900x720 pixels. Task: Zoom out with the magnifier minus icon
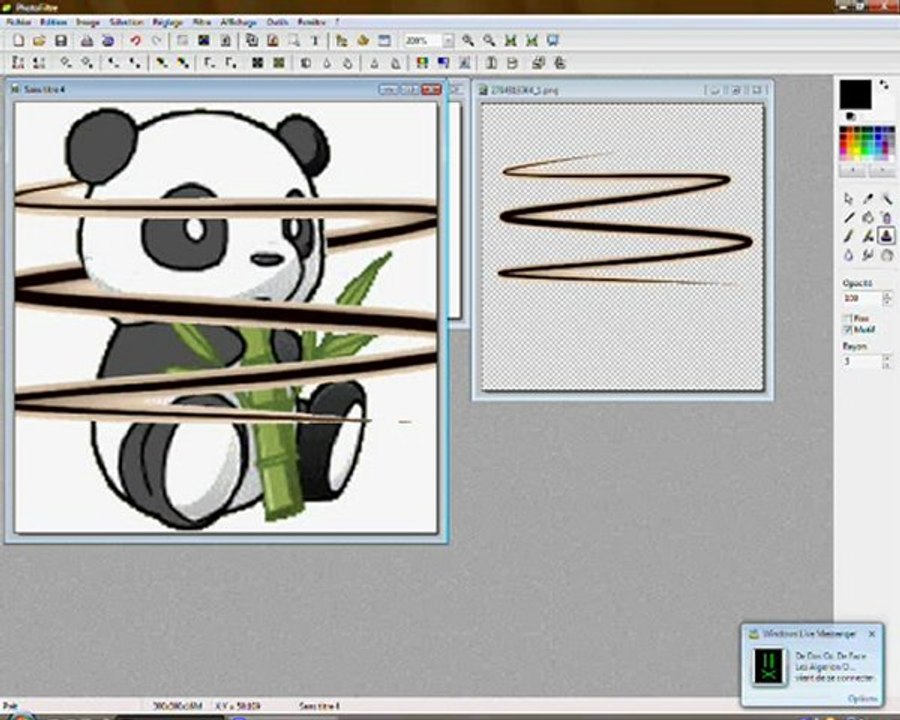point(489,41)
